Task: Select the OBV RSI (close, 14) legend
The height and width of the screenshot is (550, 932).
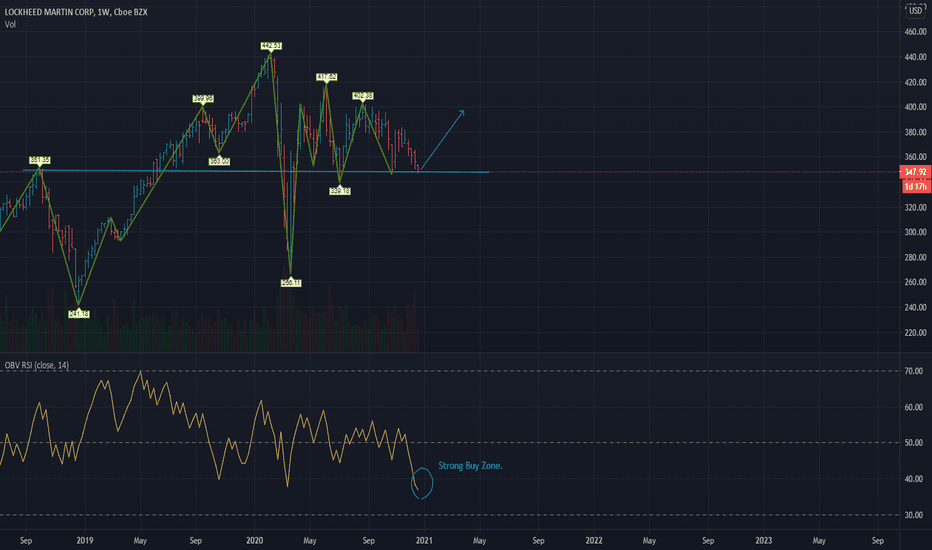Action: point(37,365)
